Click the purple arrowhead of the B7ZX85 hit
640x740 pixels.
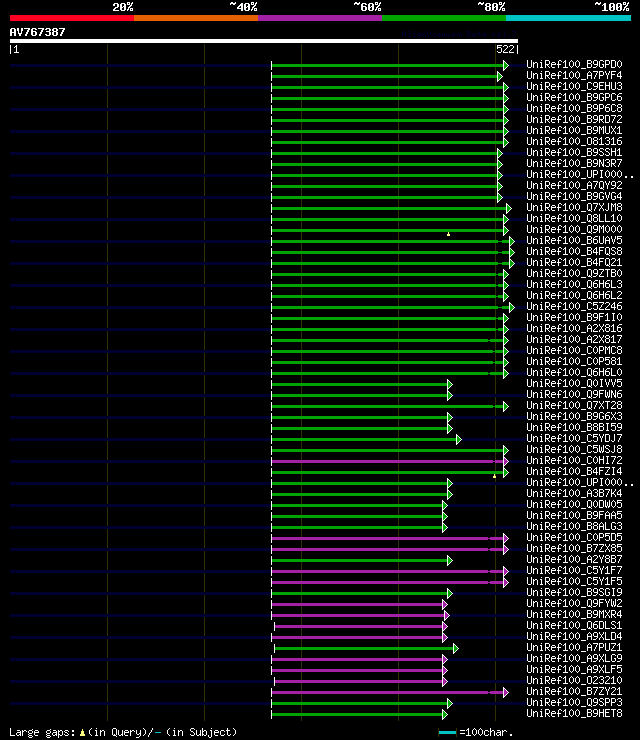pos(505,549)
